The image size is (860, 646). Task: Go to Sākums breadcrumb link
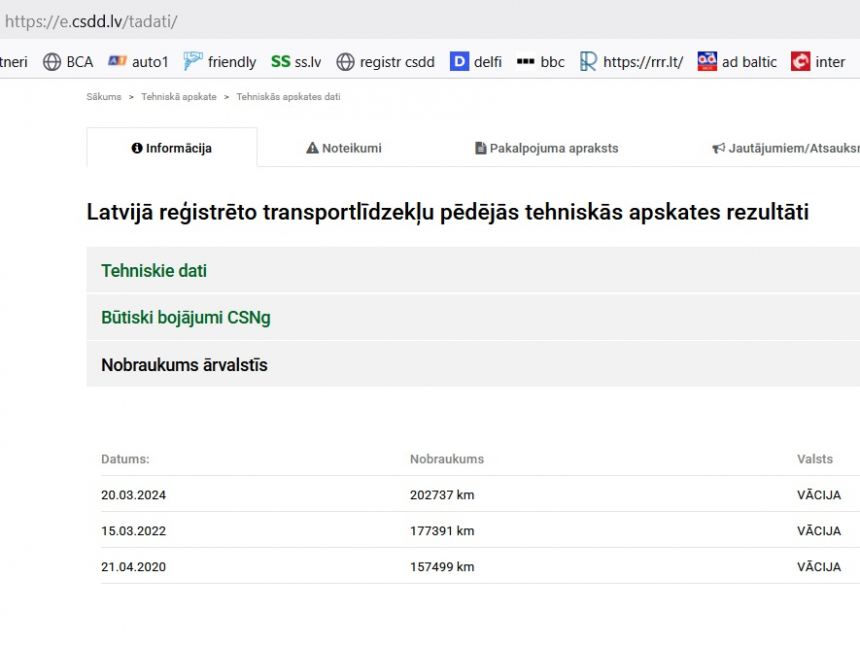pos(104,97)
